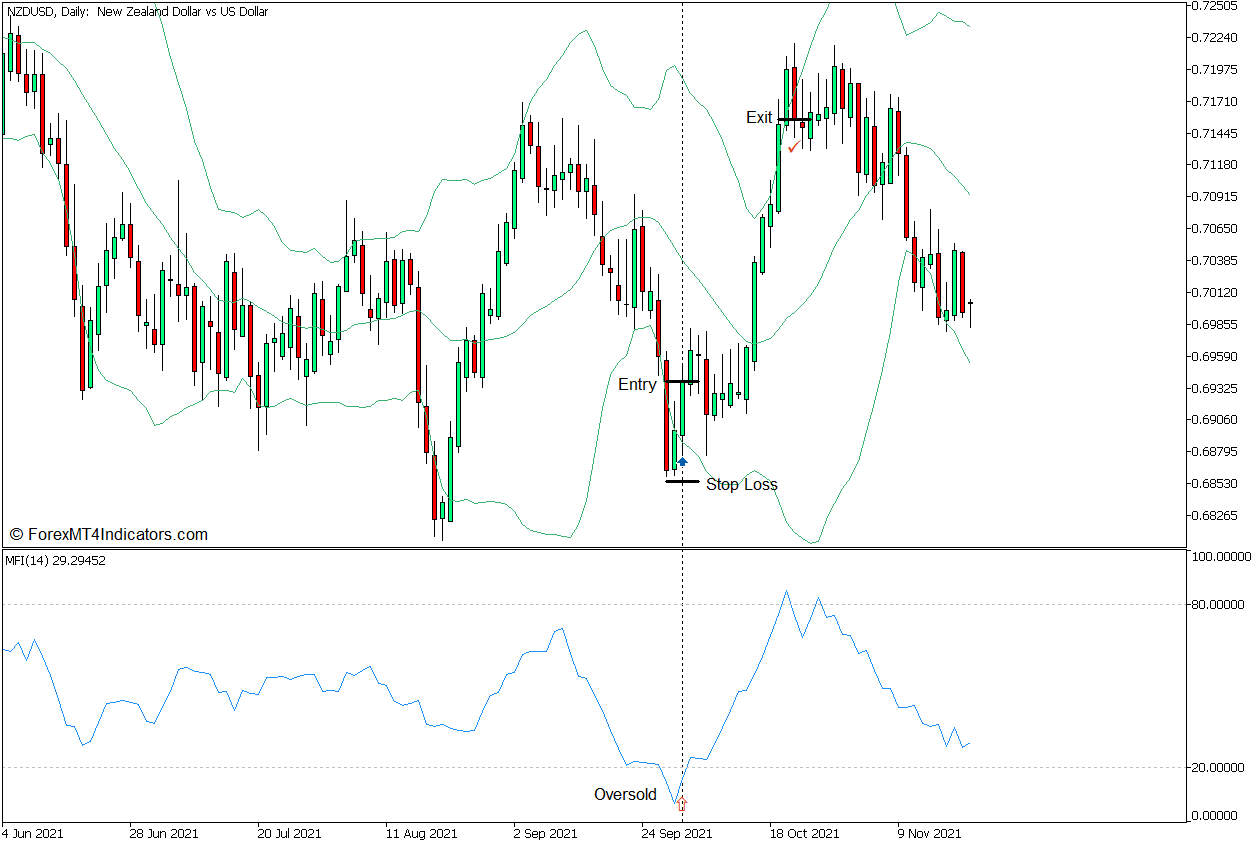Click the red checkmark near the Exit line
The width and height of the screenshot is (1256, 846).
[793, 147]
